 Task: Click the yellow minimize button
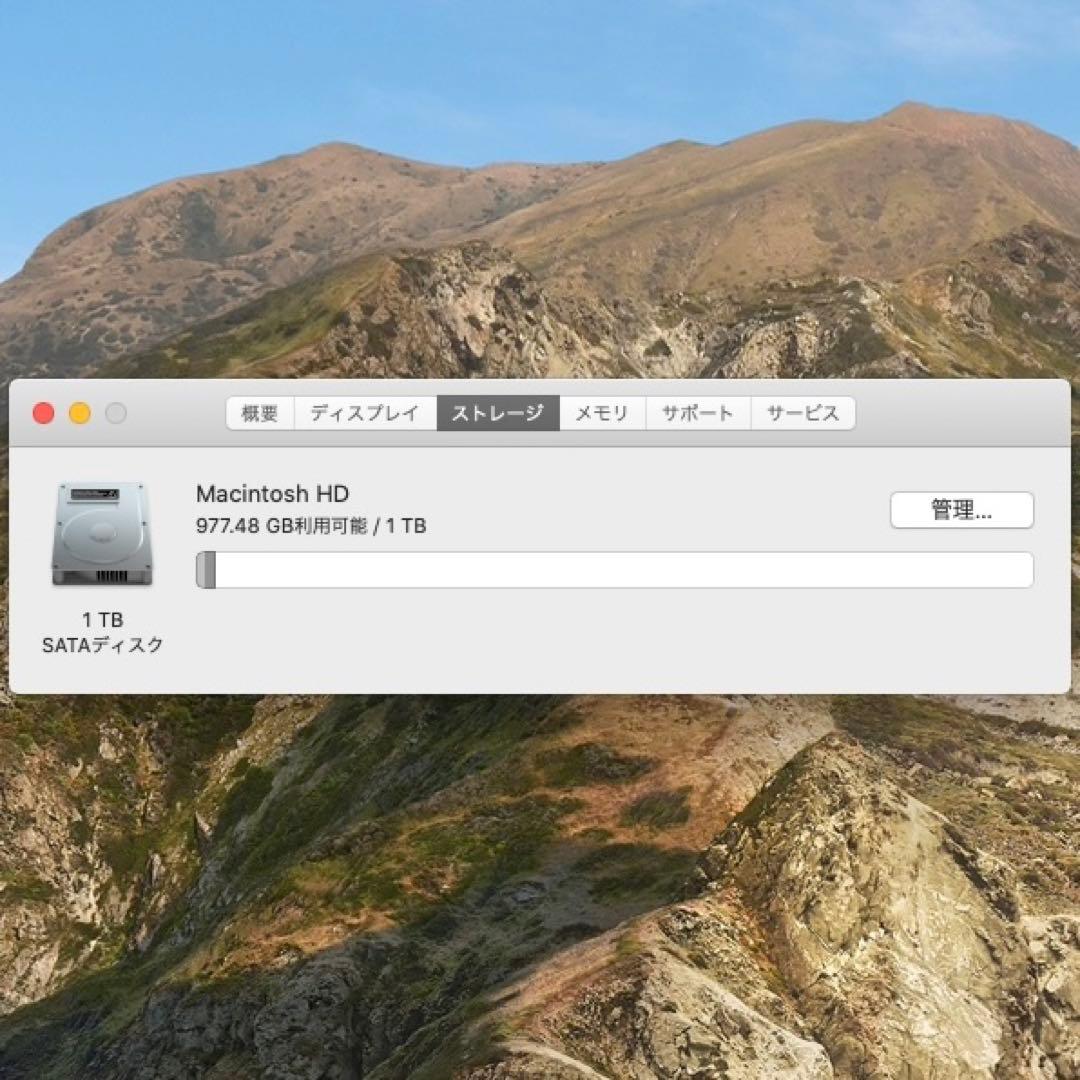(x=79, y=412)
